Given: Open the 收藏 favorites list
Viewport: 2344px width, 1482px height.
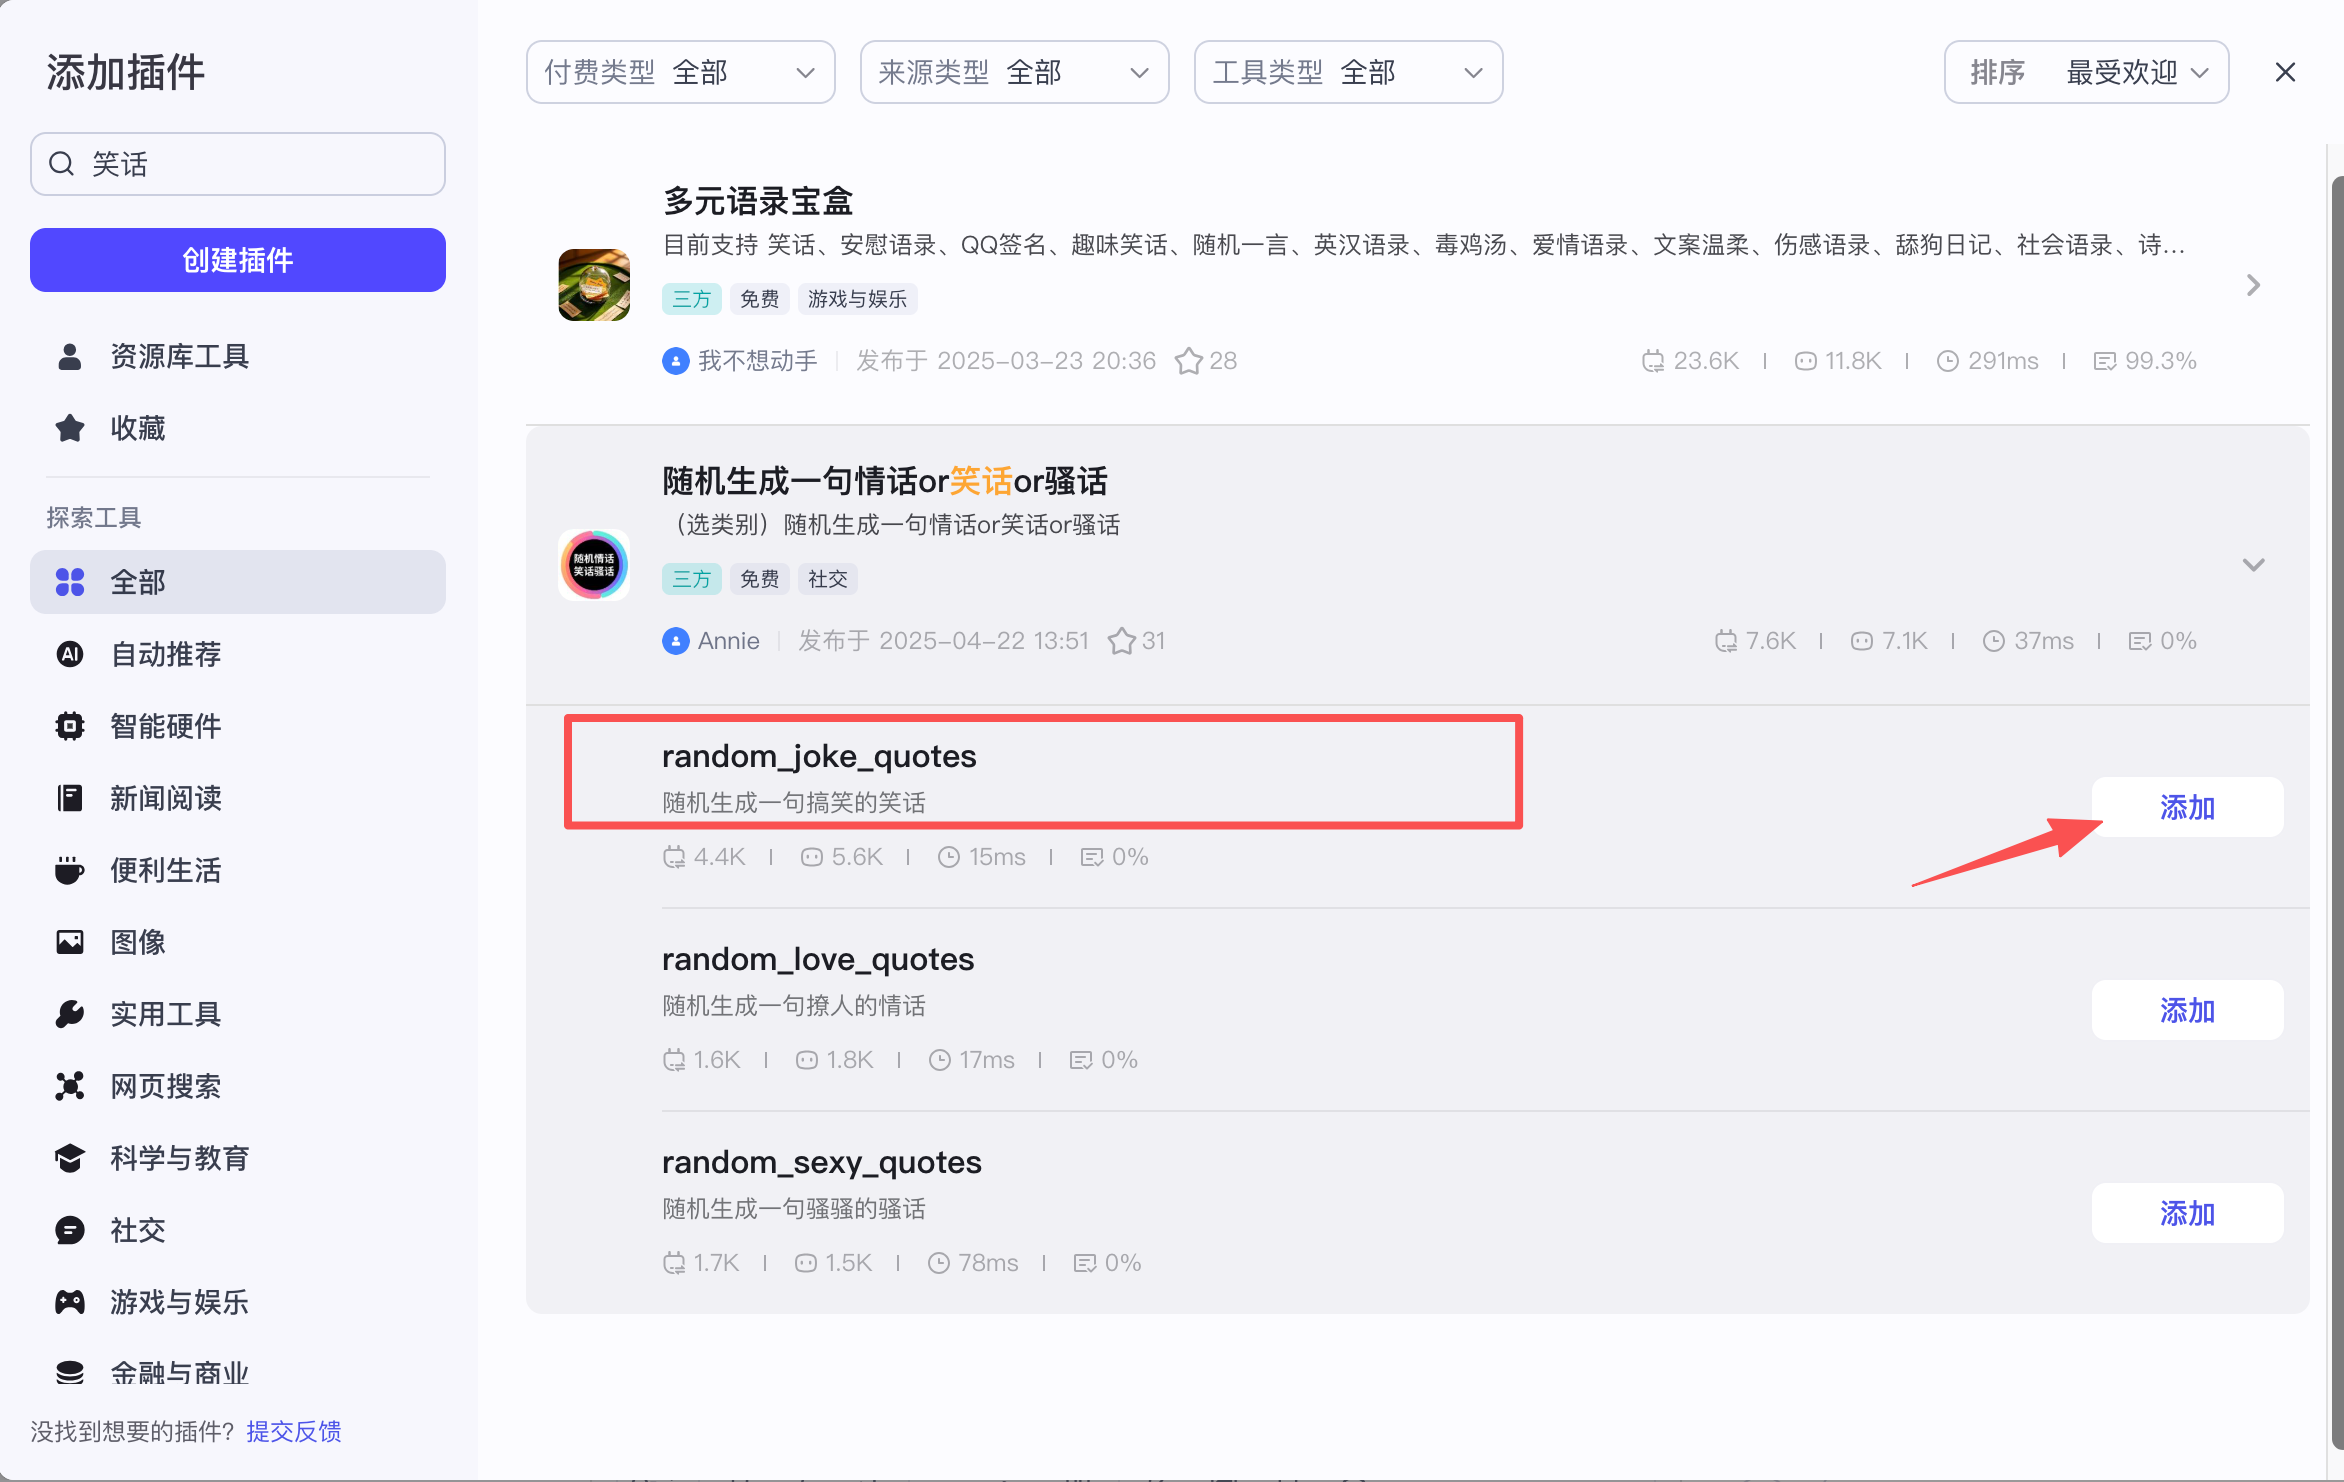Looking at the screenshot, I should (x=138, y=428).
